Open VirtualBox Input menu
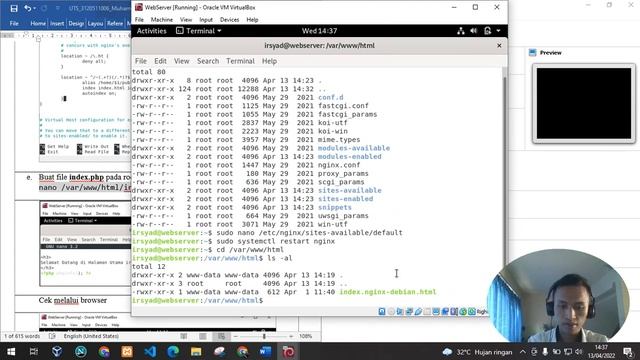The height and width of the screenshot is (360, 640). click(206, 20)
